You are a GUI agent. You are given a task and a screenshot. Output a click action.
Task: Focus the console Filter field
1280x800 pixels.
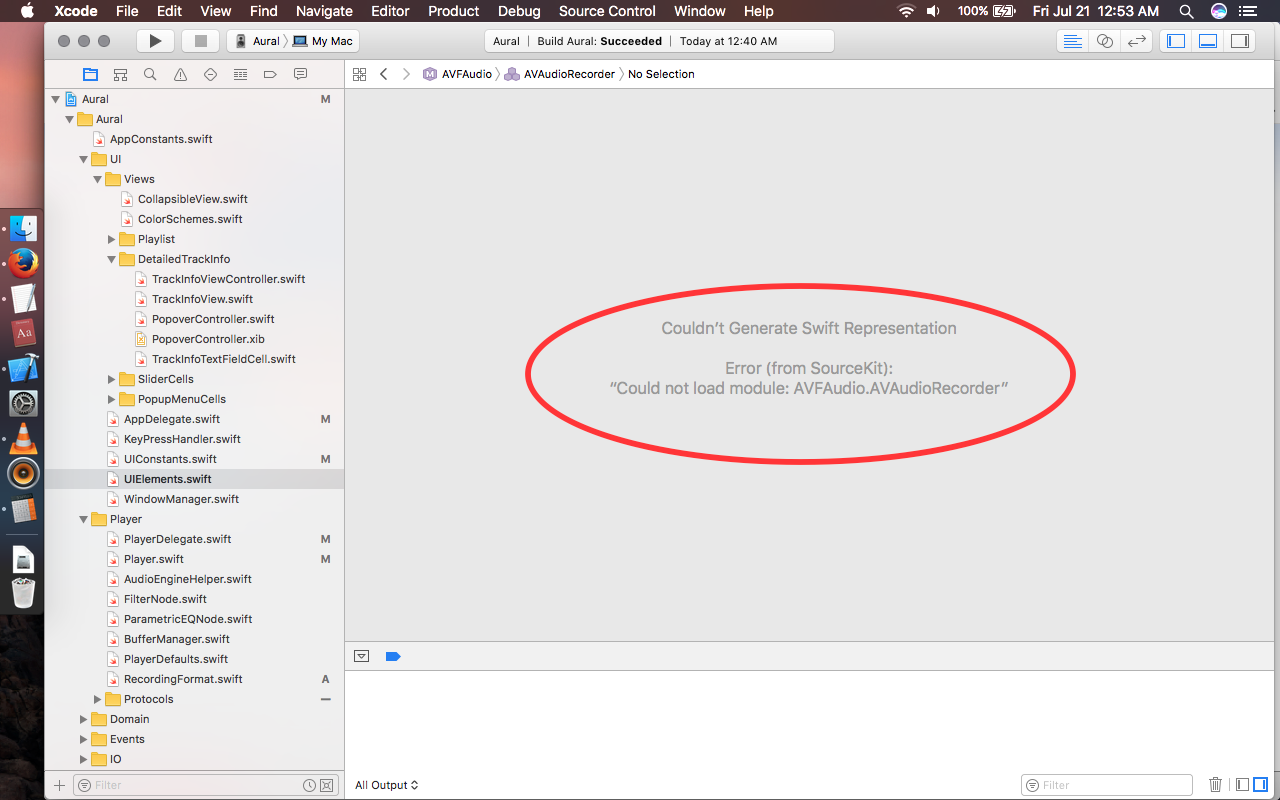[x=1107, y=785]
